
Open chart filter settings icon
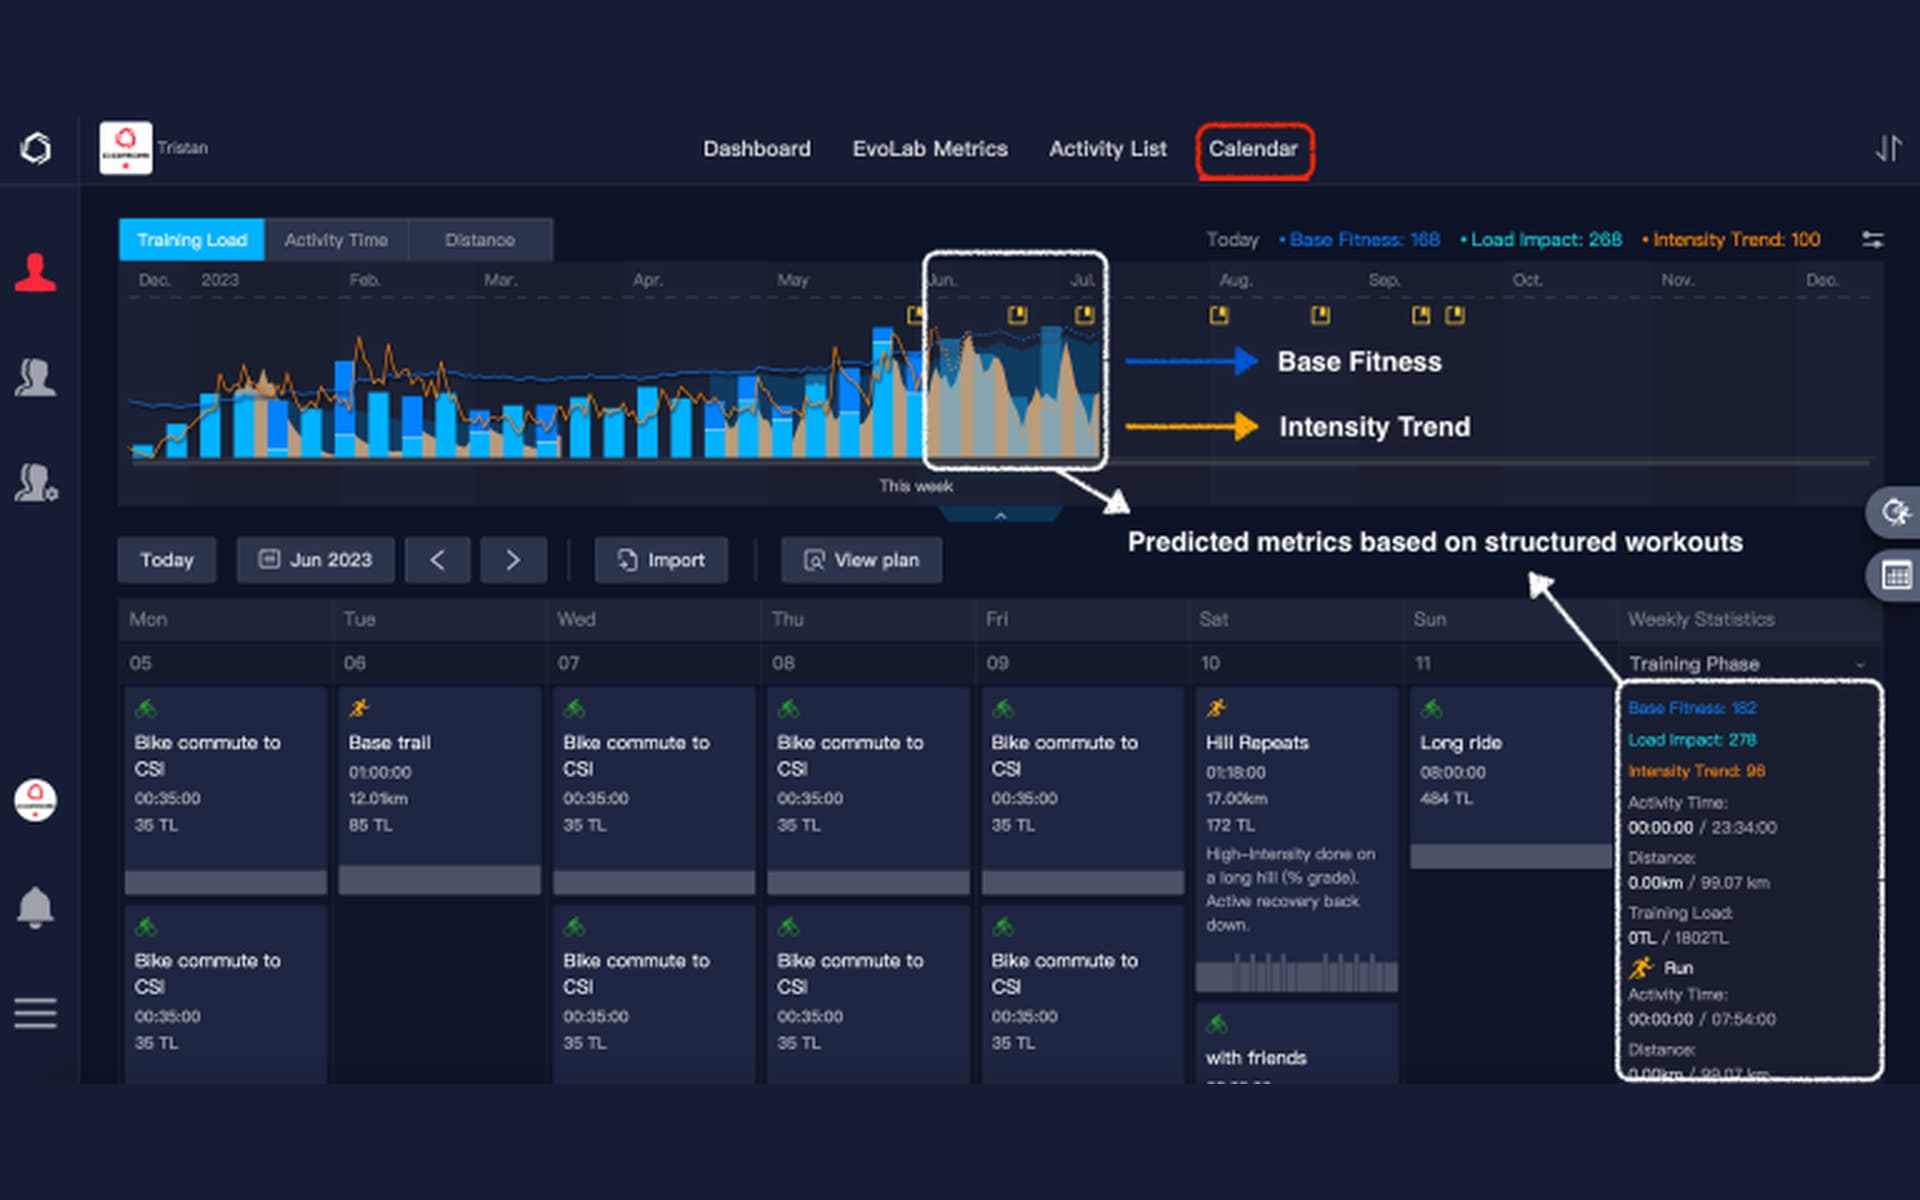(x=1872, y=240)
